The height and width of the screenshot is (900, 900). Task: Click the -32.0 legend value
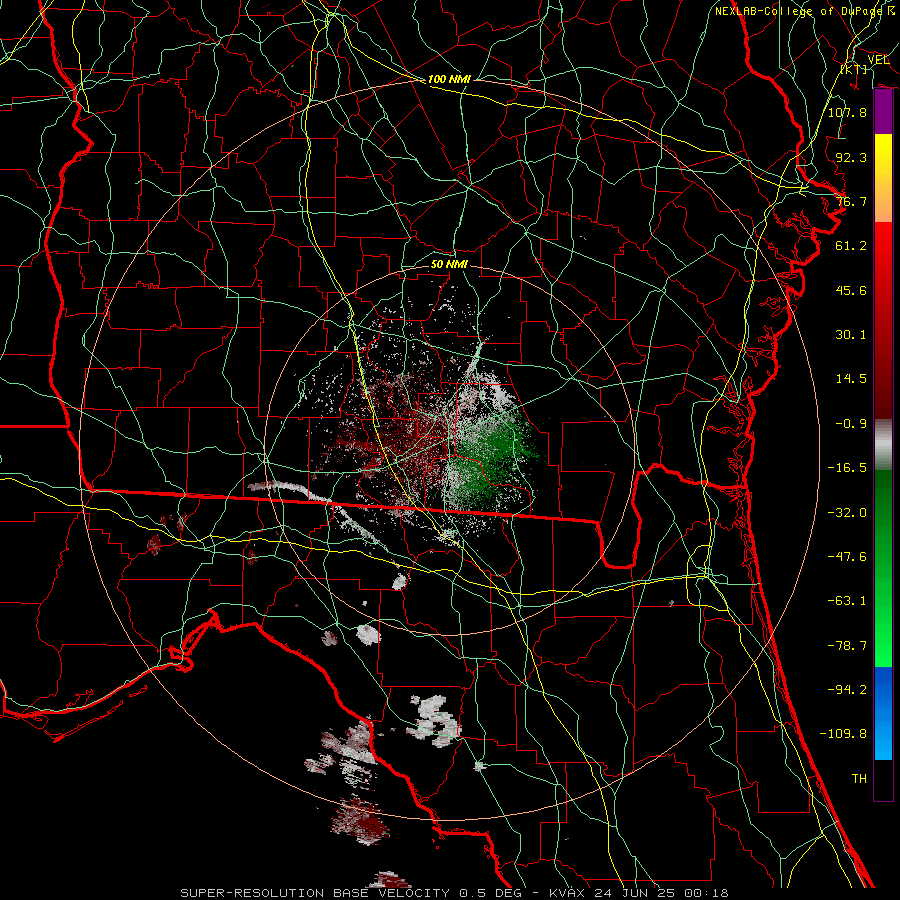click(847, 512)
